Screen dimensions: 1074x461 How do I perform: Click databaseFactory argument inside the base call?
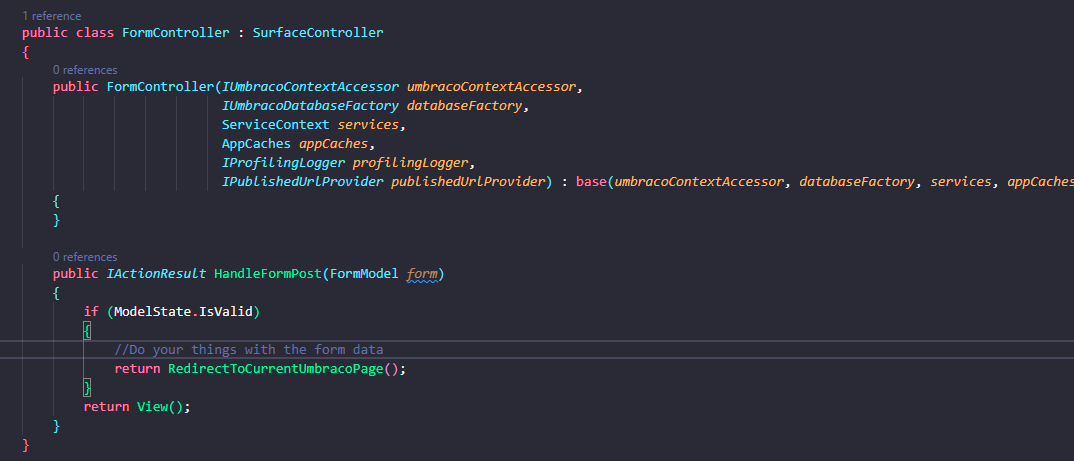pos(856,182)
